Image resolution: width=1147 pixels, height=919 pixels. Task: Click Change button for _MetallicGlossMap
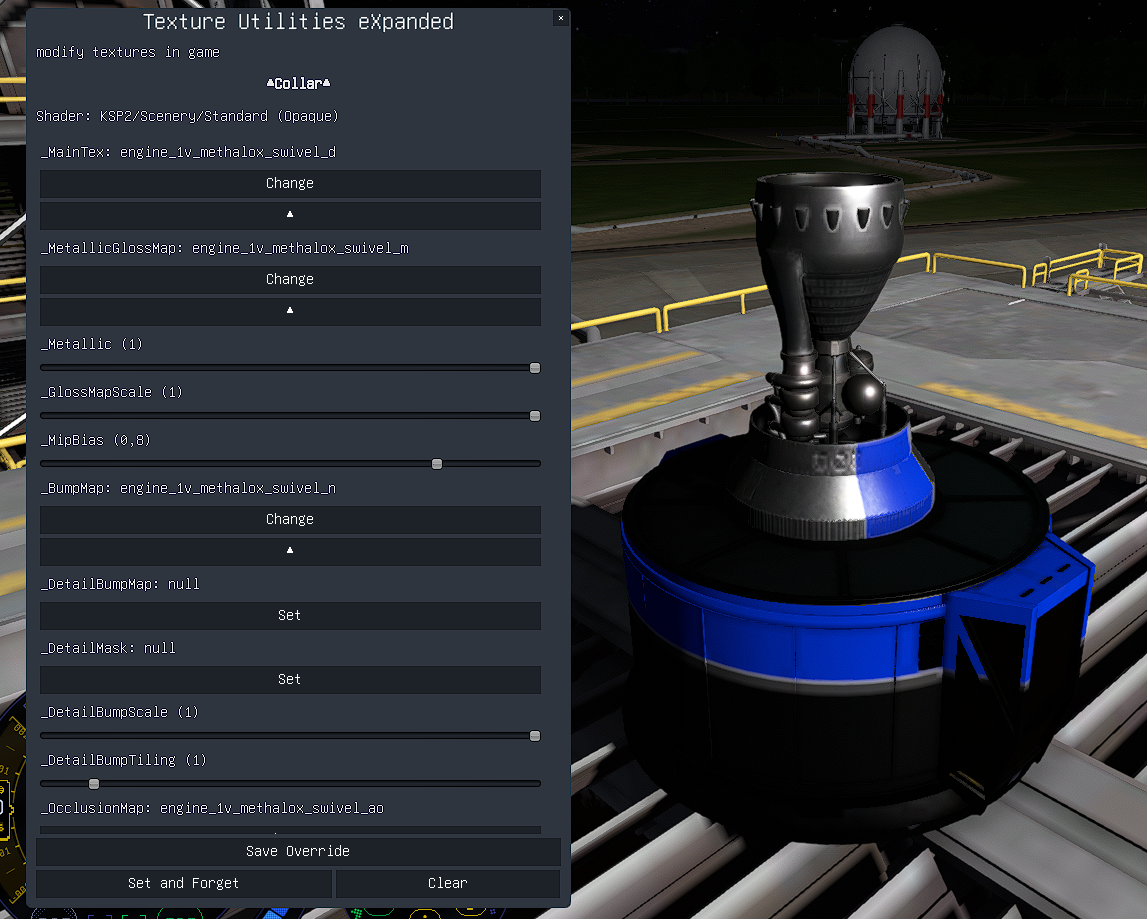click(x=290, y=280)
